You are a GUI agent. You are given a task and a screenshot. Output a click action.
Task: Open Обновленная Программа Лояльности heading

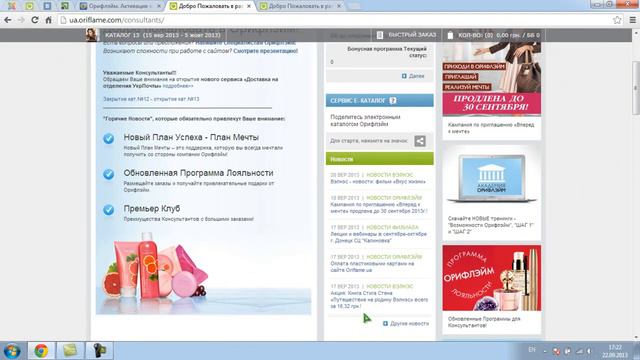[198, 173]
